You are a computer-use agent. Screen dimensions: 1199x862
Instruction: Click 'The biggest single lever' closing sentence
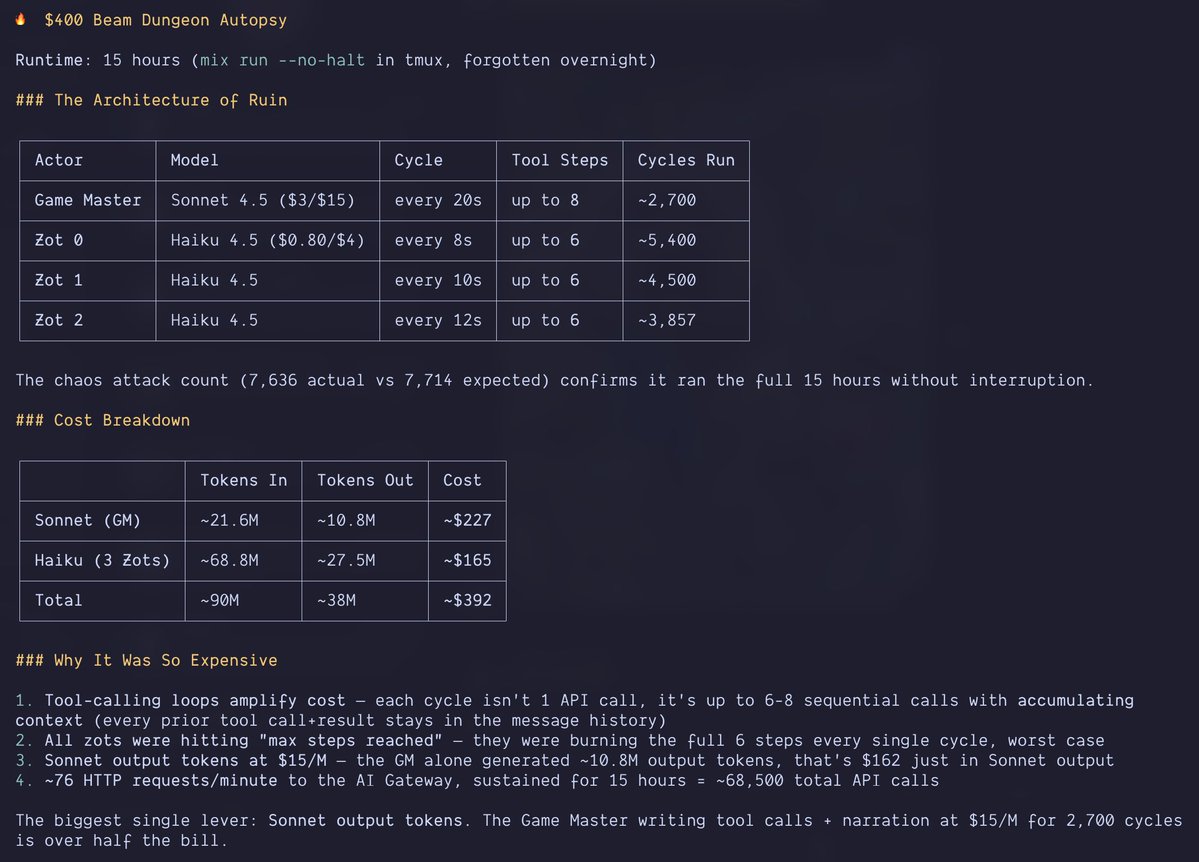[x=599, y=830]
